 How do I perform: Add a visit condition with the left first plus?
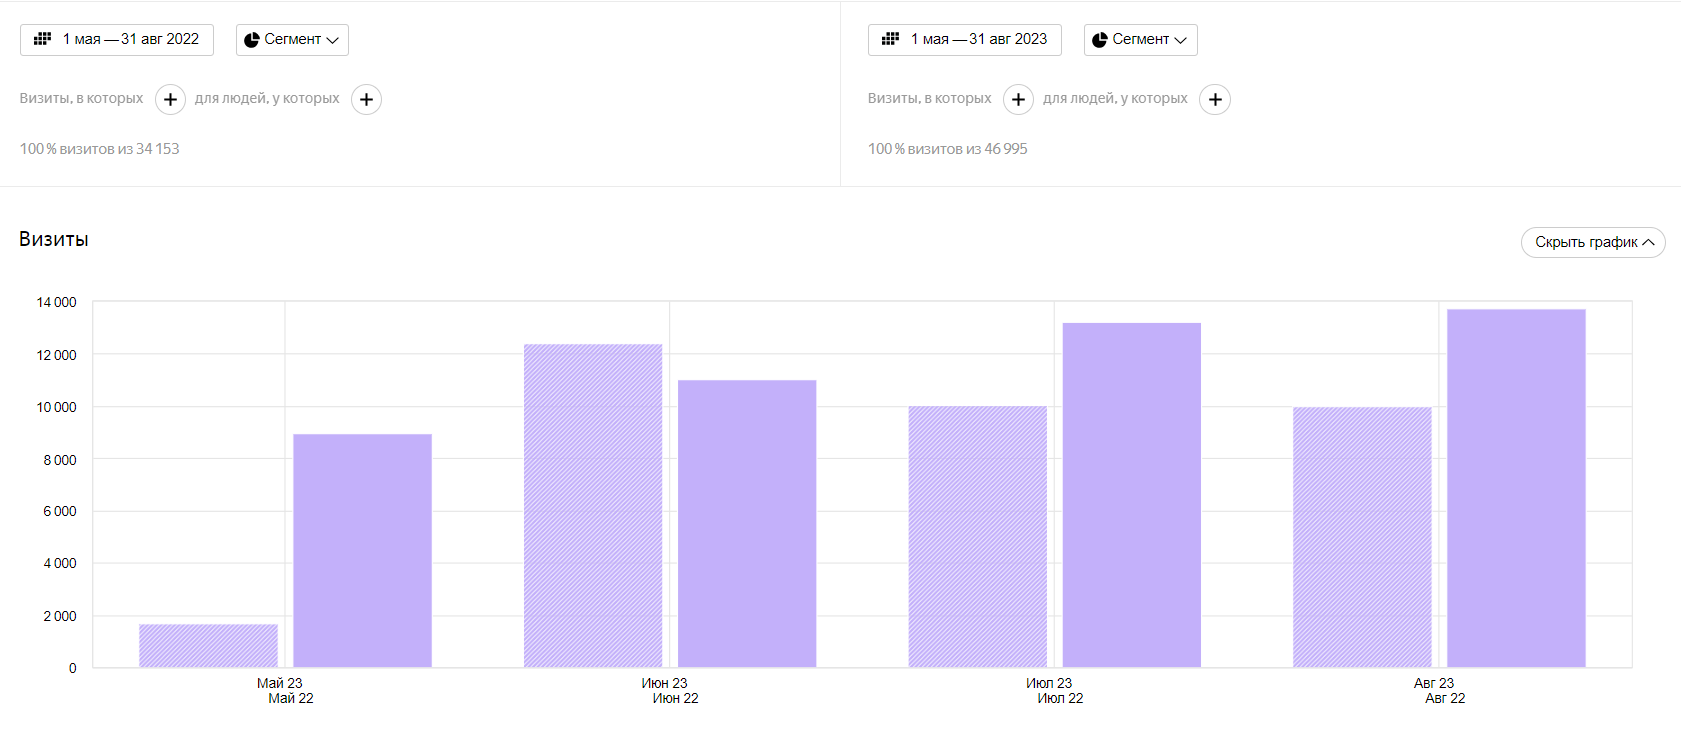point(170,99)
